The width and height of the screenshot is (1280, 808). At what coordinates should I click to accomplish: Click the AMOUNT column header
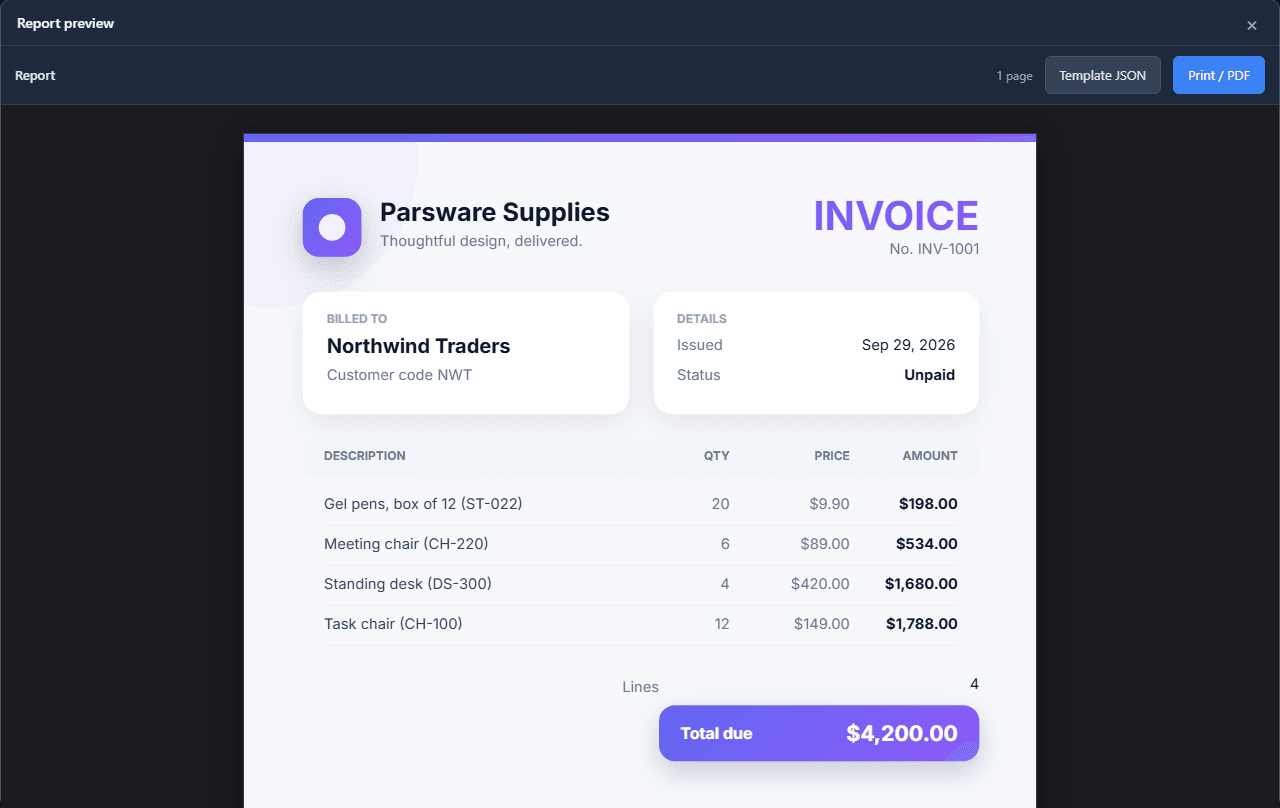pos(930,456)
